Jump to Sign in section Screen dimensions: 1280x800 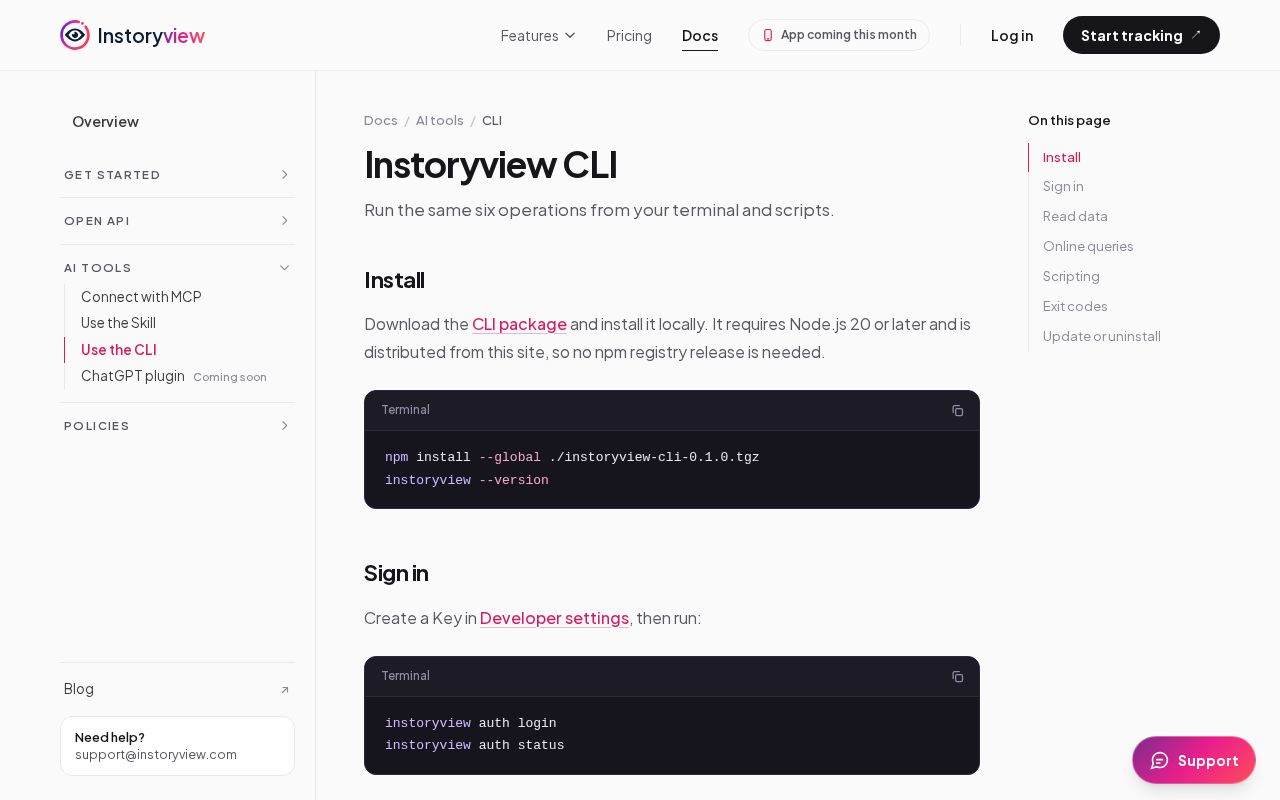pos(1063,186)
